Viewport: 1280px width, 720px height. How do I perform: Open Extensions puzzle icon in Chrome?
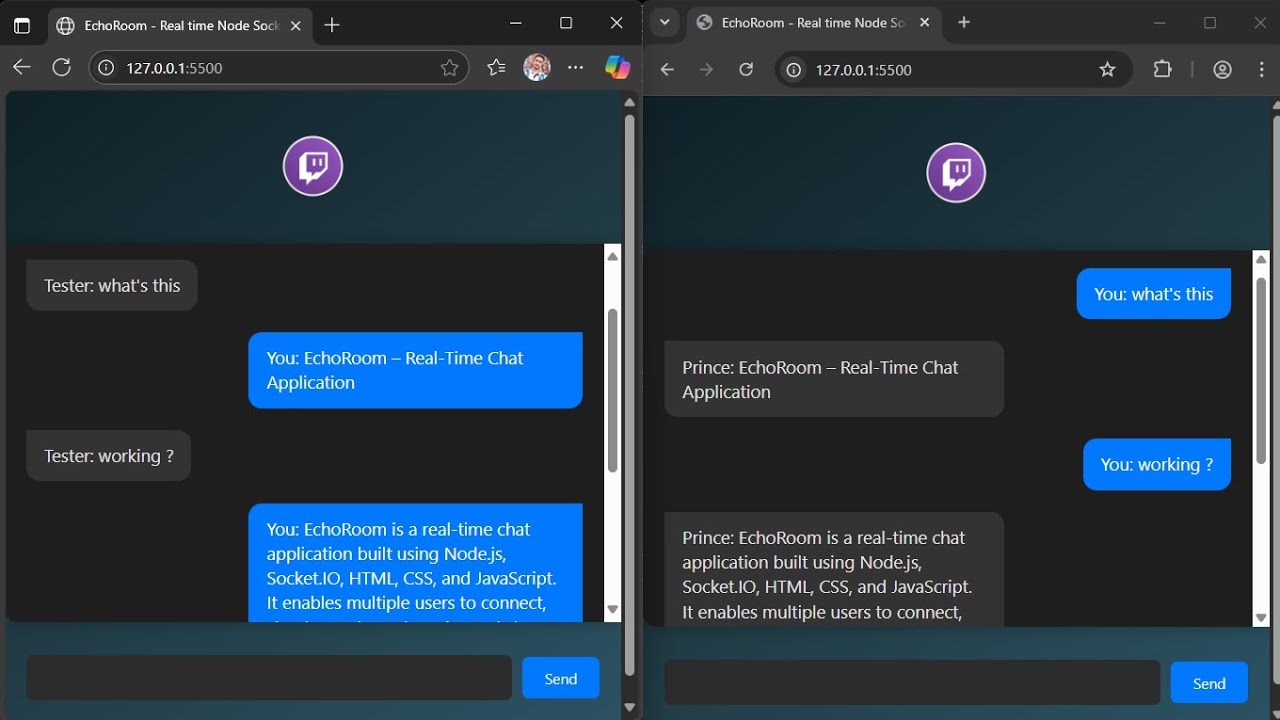[1162, 69]
